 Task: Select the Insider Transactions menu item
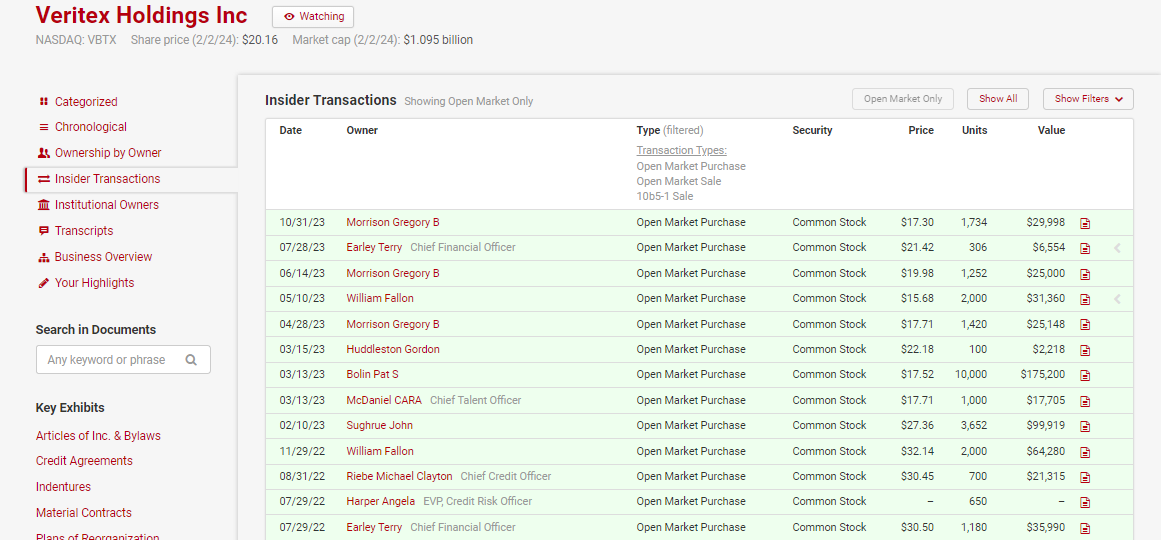tap(107, 179)
